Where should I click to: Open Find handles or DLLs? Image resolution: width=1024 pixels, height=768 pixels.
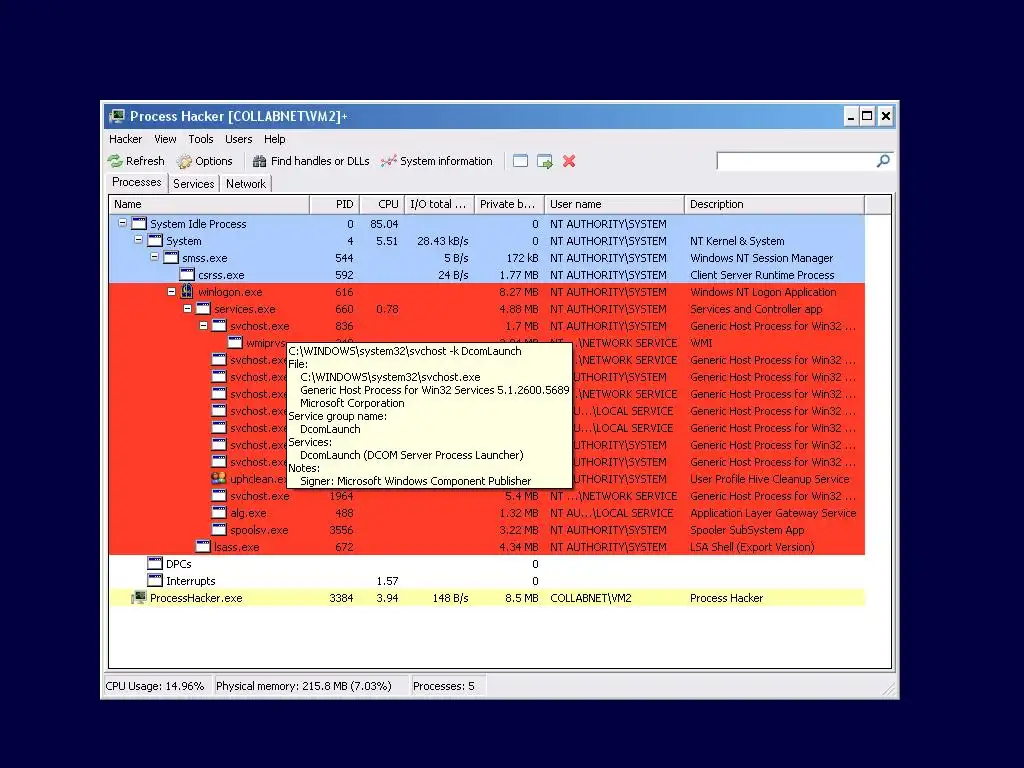(311, 161)
